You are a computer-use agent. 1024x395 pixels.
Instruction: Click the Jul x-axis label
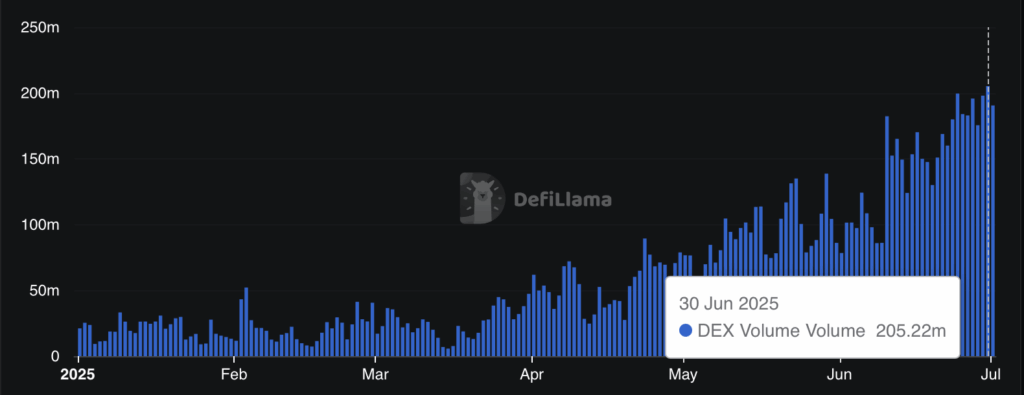point(991,375)
